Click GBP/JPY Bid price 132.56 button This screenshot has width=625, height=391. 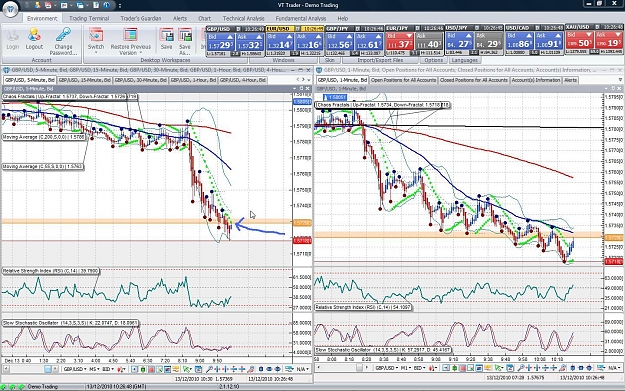click(x=340, y=41)
